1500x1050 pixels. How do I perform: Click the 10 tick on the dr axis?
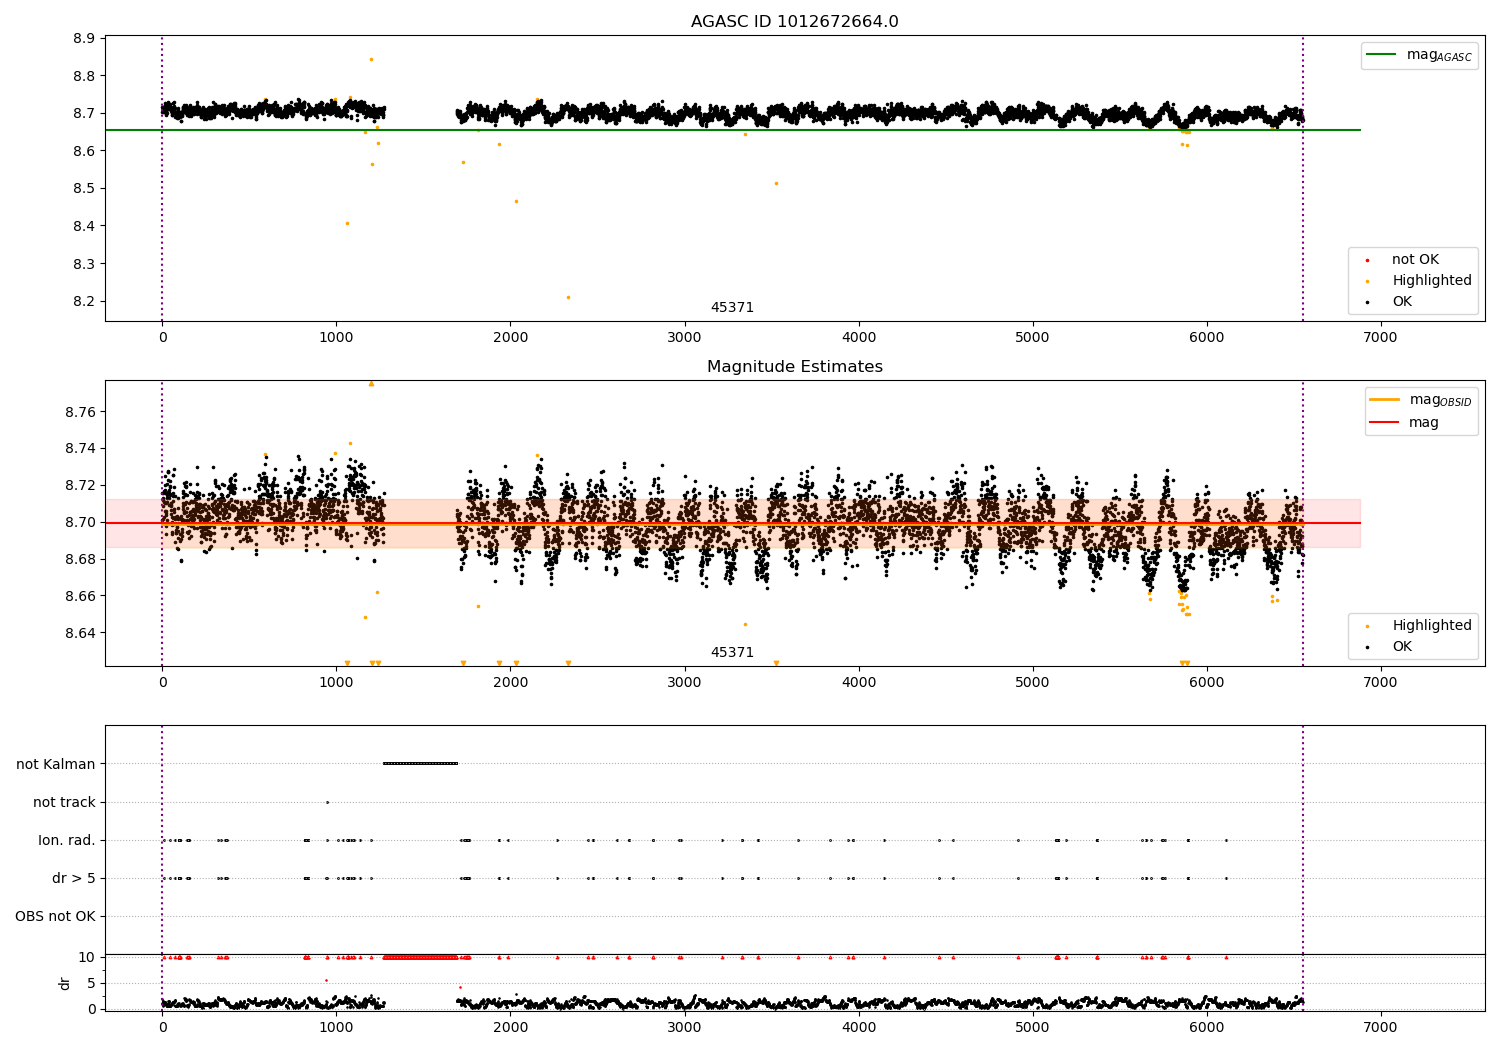pyautogui.click(x=87, y=958)
